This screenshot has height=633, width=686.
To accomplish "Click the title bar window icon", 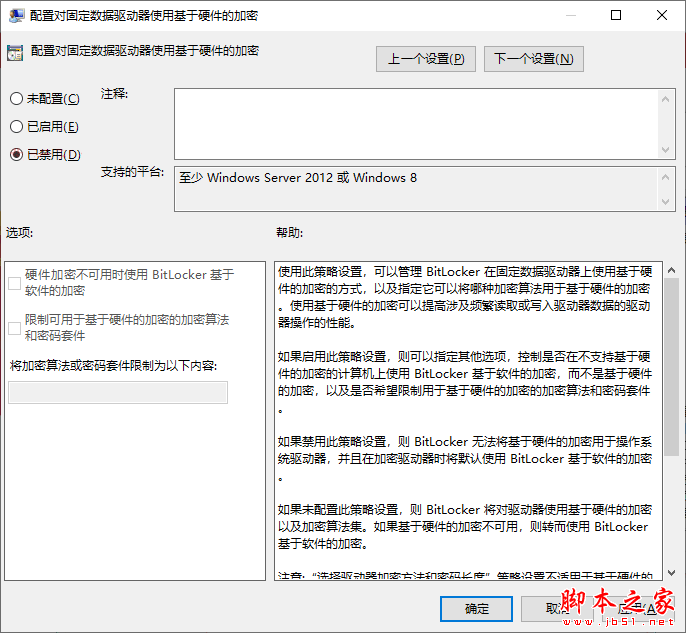I will pos(17,16).
